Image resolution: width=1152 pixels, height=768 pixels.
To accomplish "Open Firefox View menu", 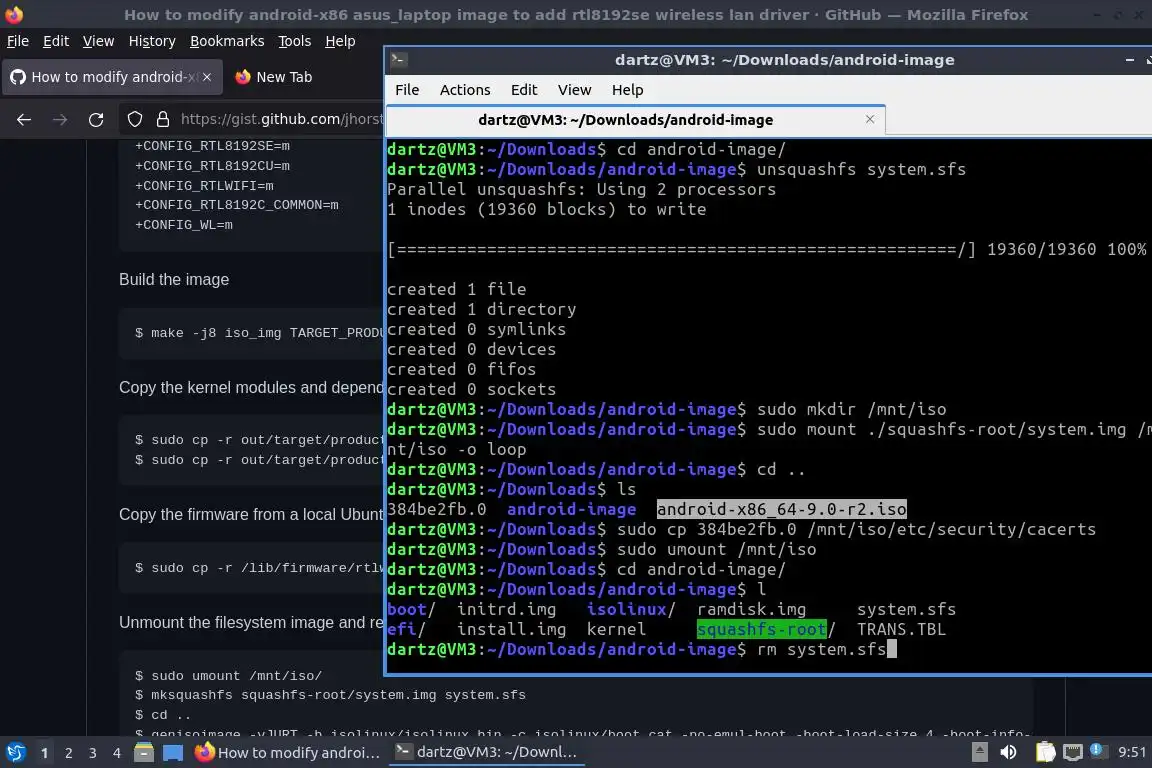I will [98, 41].
